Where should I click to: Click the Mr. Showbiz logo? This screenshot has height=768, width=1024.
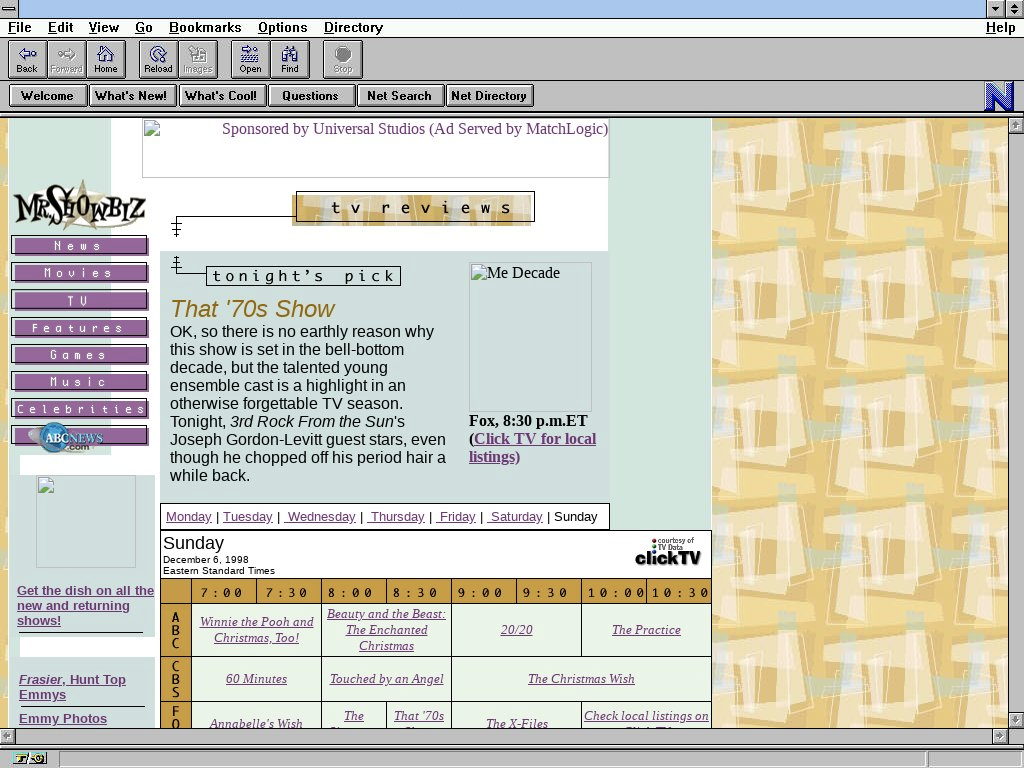[79, 207]
